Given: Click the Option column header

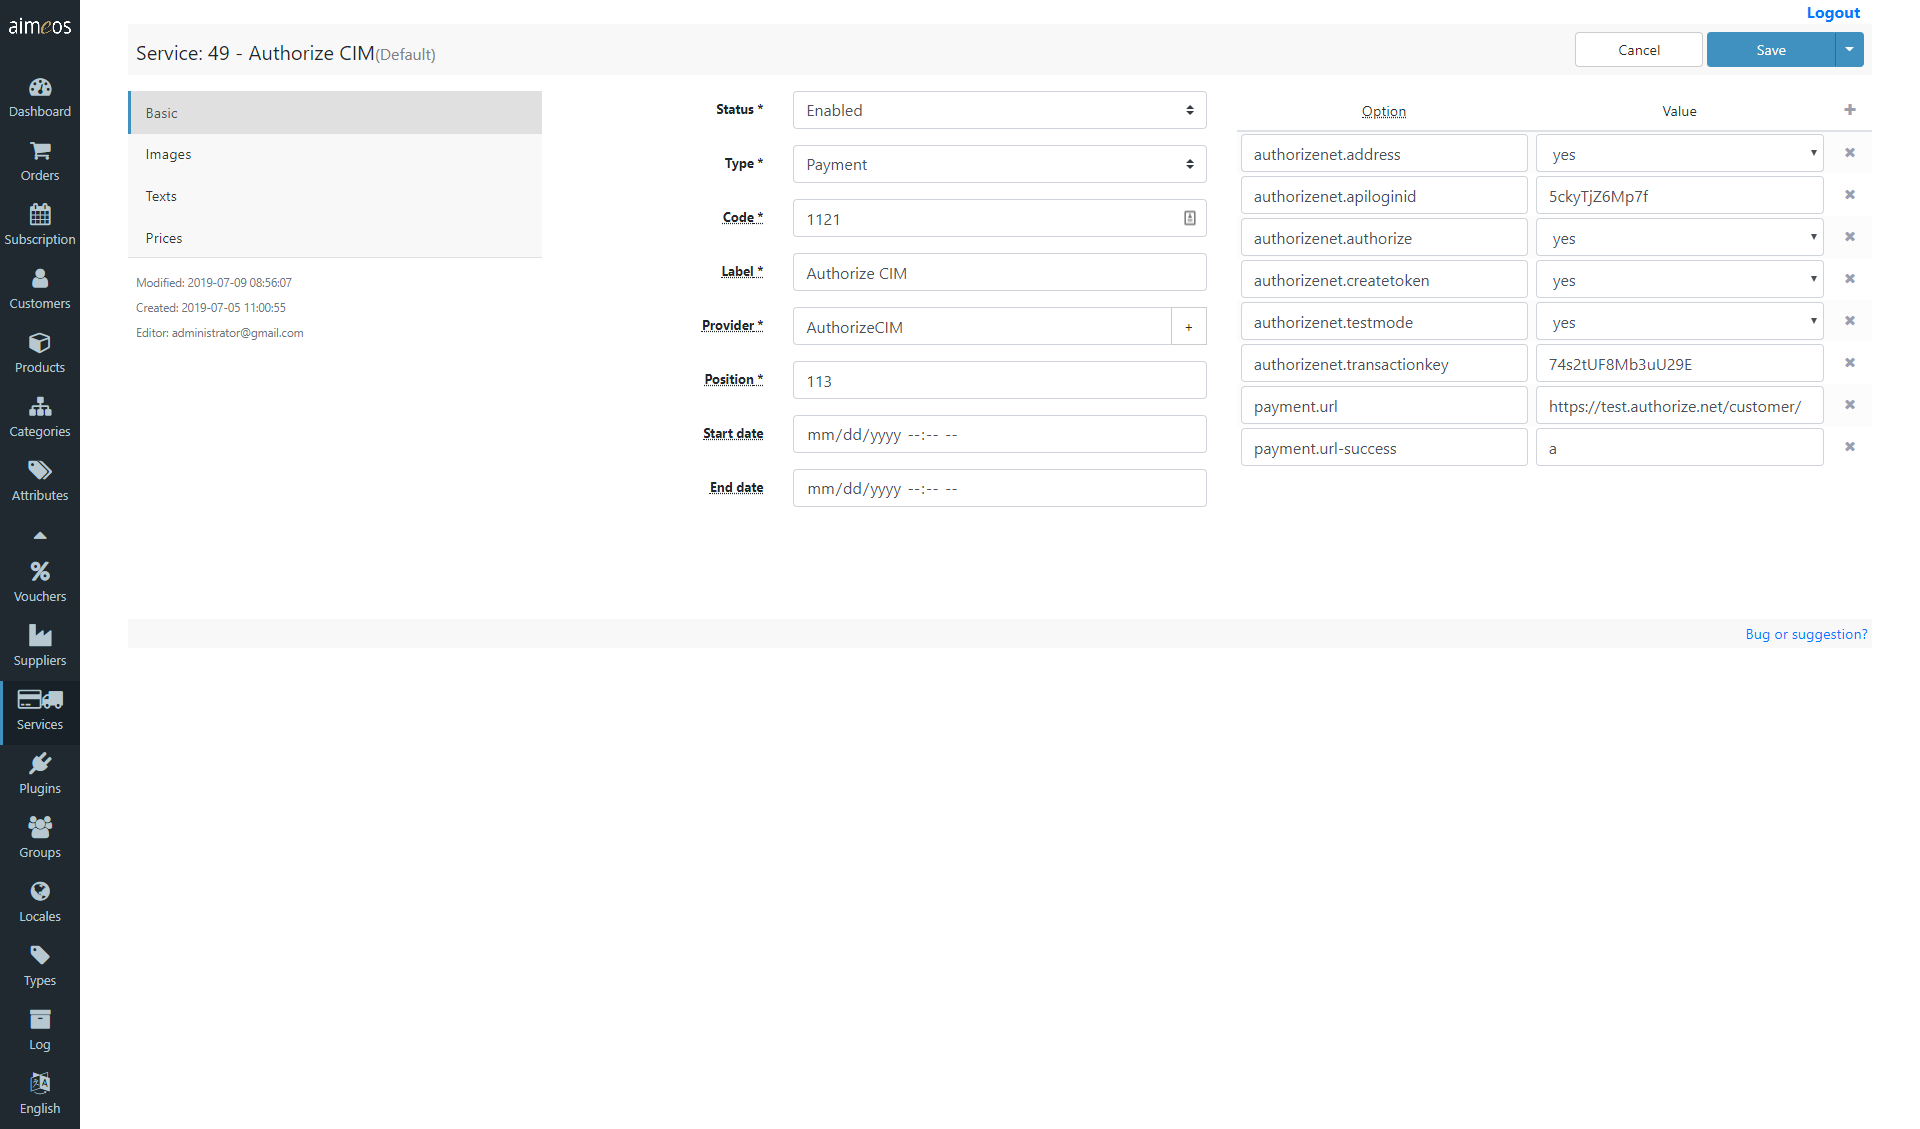Looking at the screenshot, I should pos(1383,111).
